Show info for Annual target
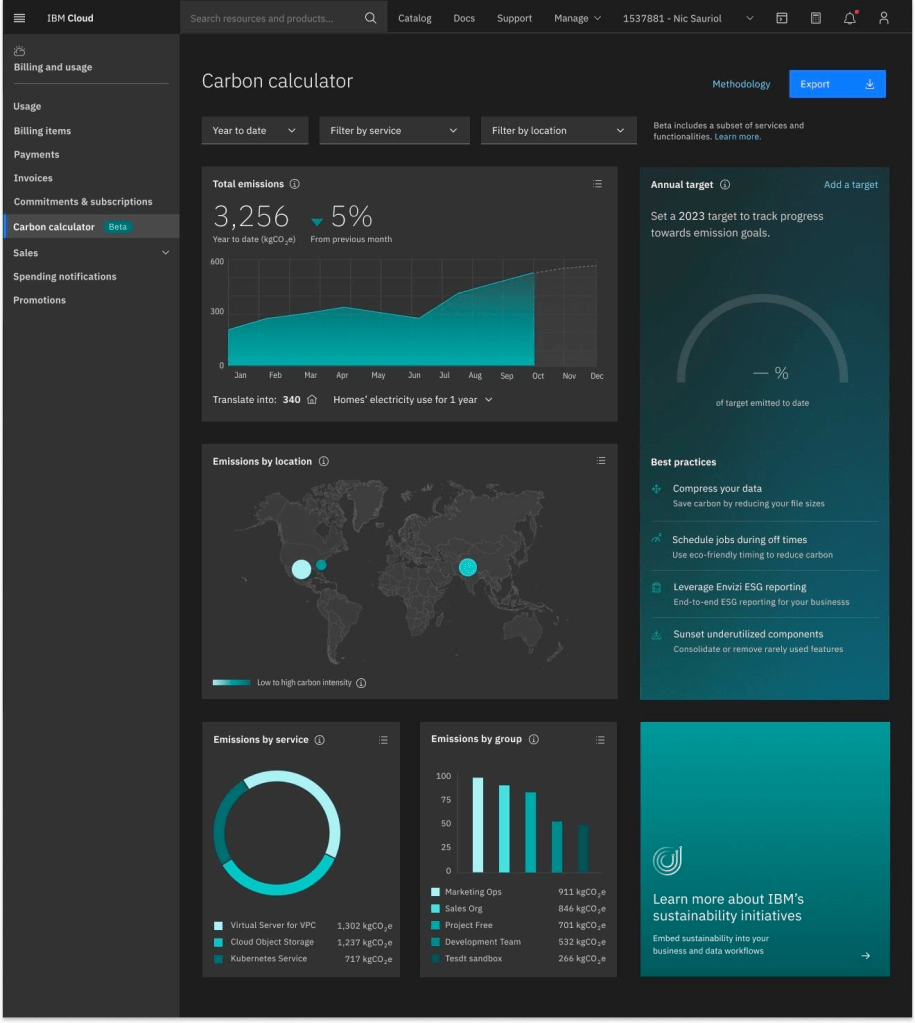Image resolution: width=915 pixels, height=1023 pixels. coord(725,185)
